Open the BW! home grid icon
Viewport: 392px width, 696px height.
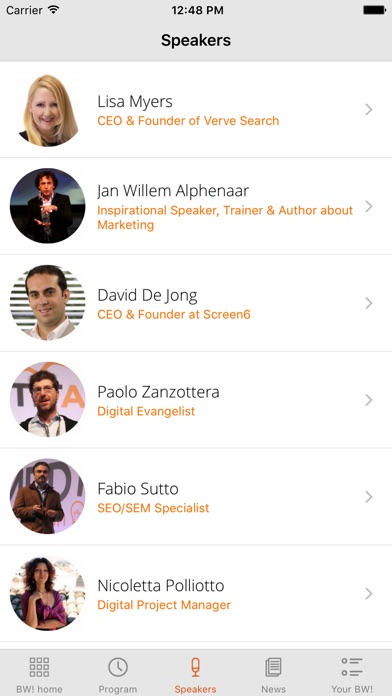click(39, 667)
